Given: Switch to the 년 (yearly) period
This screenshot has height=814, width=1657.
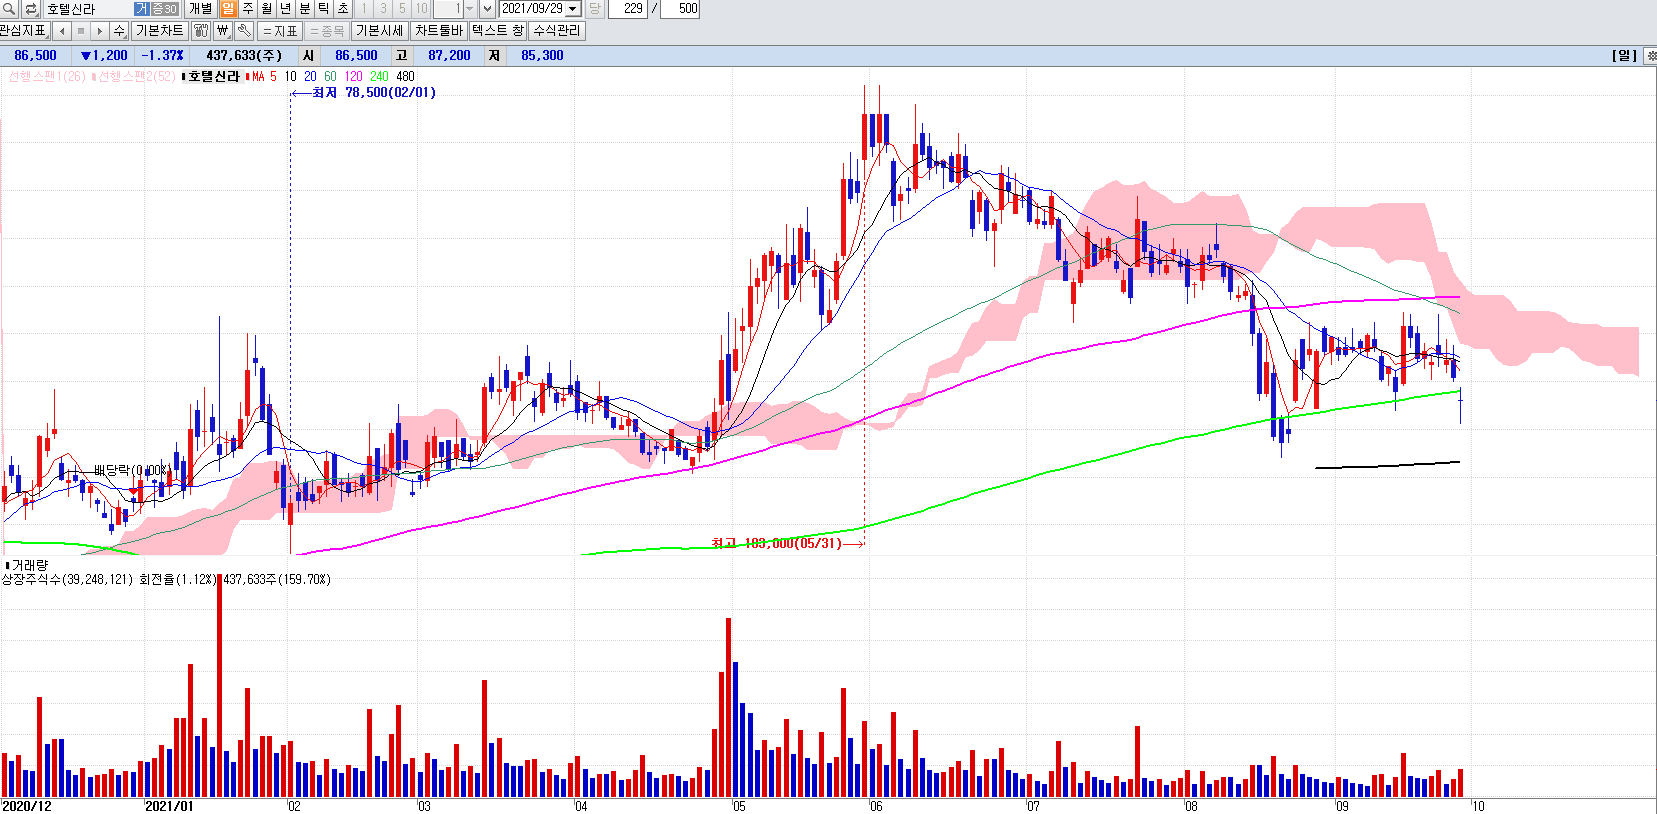Looking at the screenshot, I should pyautogui.click(x=285, y=9).
